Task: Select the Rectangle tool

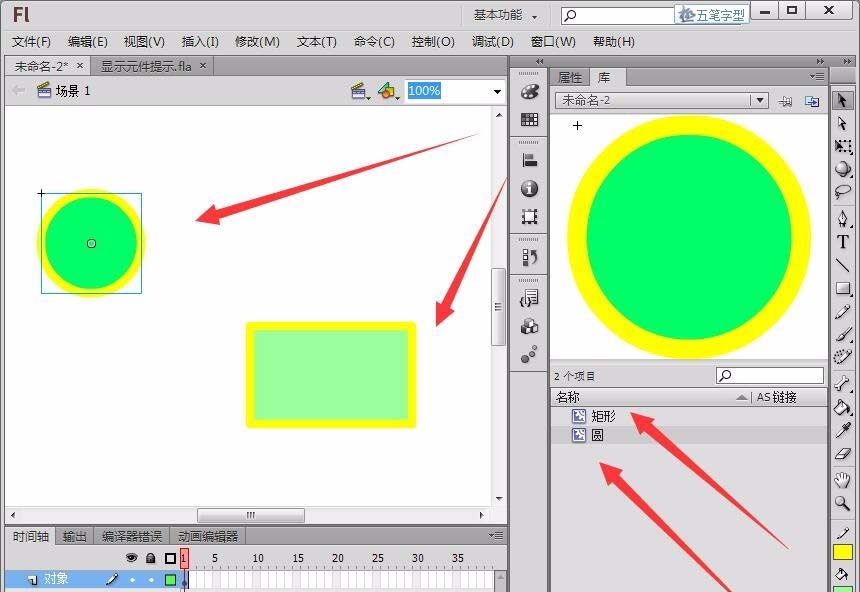Action: [843, 289]
